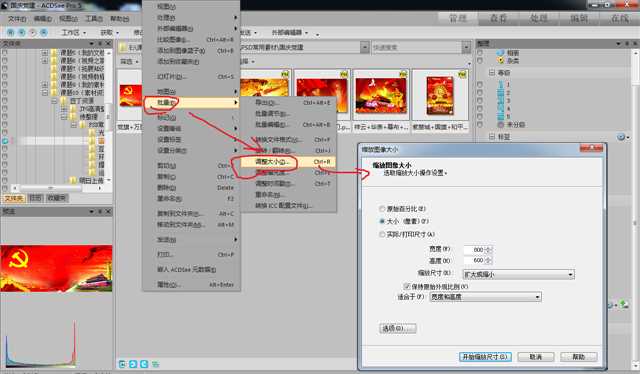Choose 调整大小 in the batch submenu
This screenshot has width=640, height=374.
click(x=288, y=162)
